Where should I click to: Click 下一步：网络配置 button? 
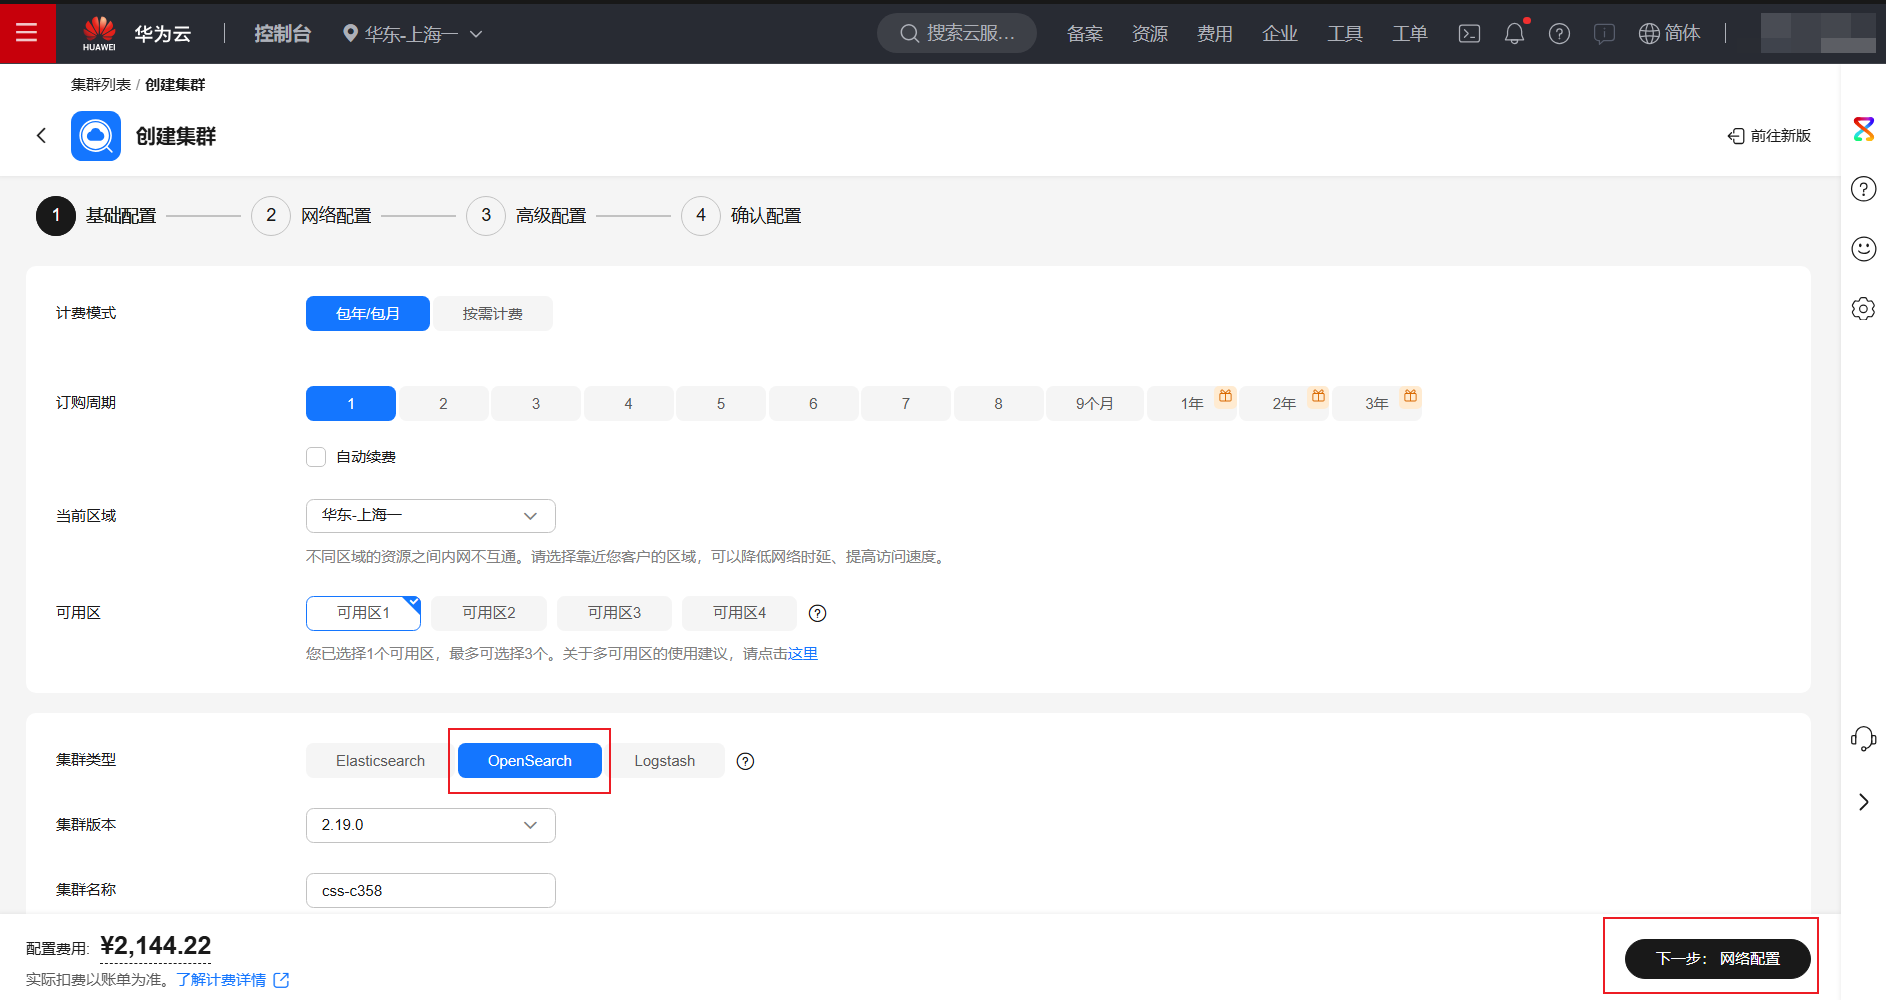[1718, 959]
